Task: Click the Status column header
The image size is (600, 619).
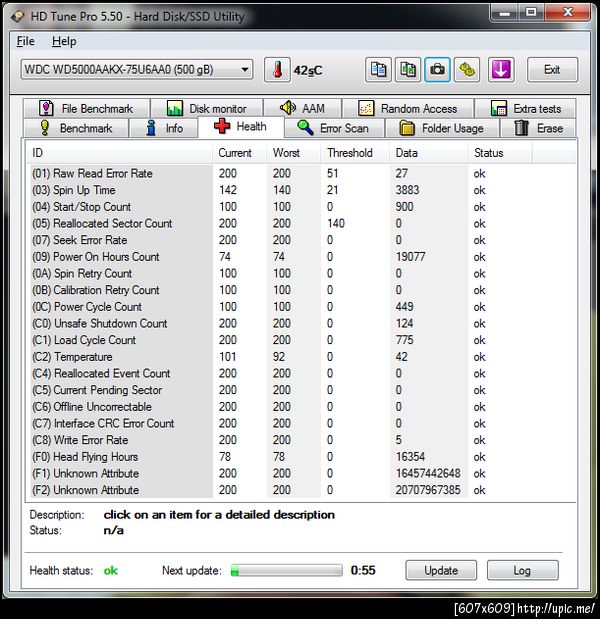Action: (500, 153)
